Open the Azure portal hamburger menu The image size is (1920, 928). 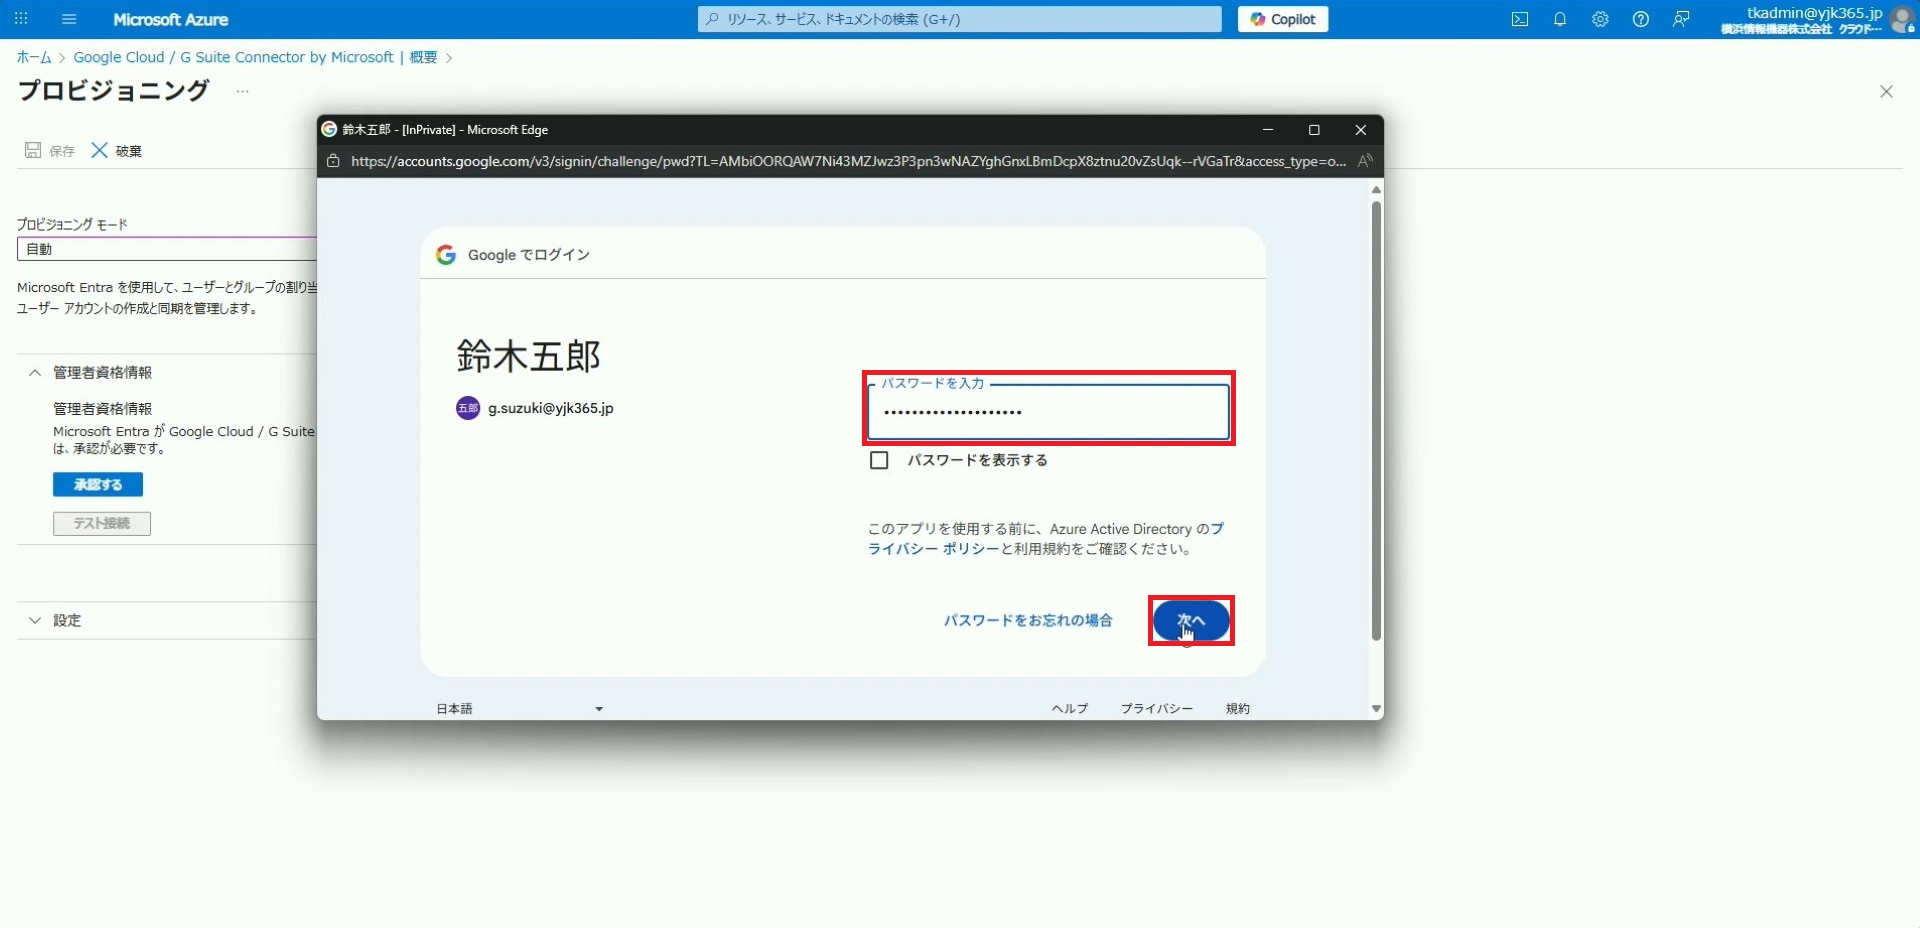[x=69, y=19]
